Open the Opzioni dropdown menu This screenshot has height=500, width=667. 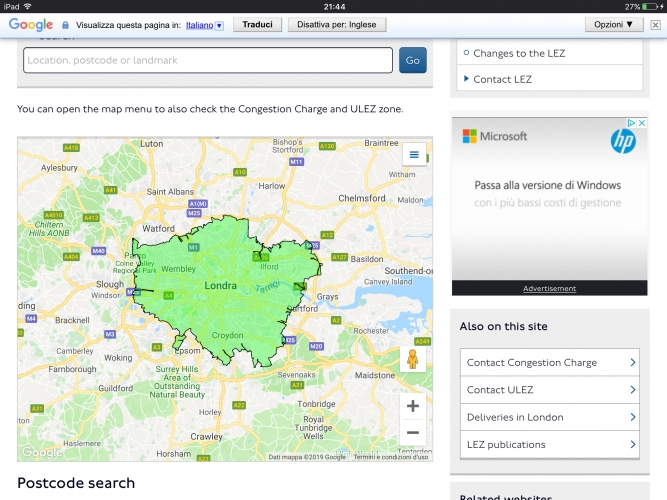pos(613,24)
